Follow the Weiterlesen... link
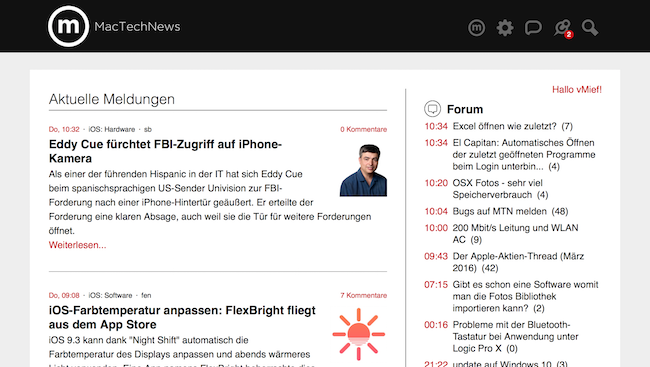Viewport: 650px width, 367px height. tap(78, 245)
